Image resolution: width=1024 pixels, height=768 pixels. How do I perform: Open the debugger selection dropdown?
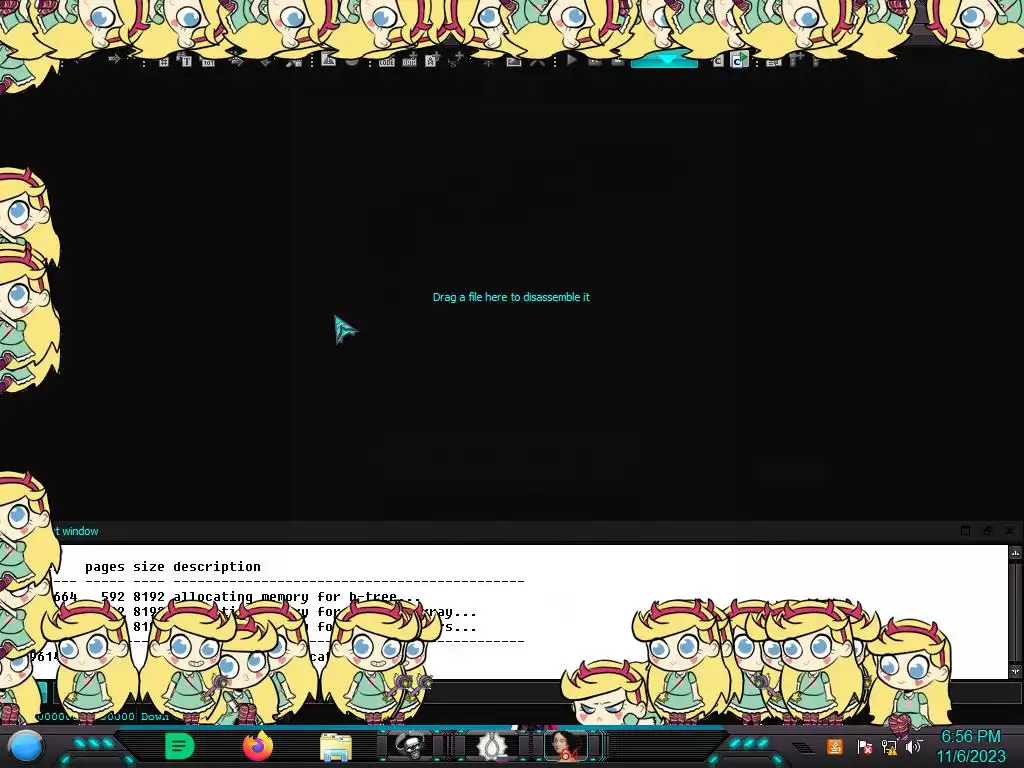coord(664,61)
